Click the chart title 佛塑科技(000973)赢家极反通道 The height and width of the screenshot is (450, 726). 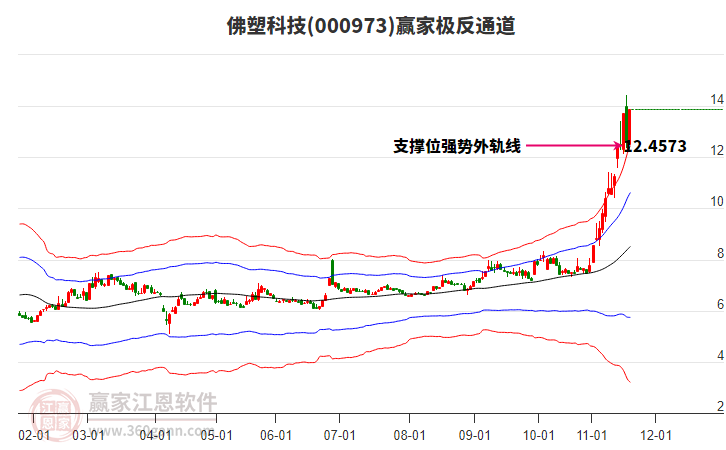click(371, 26)
